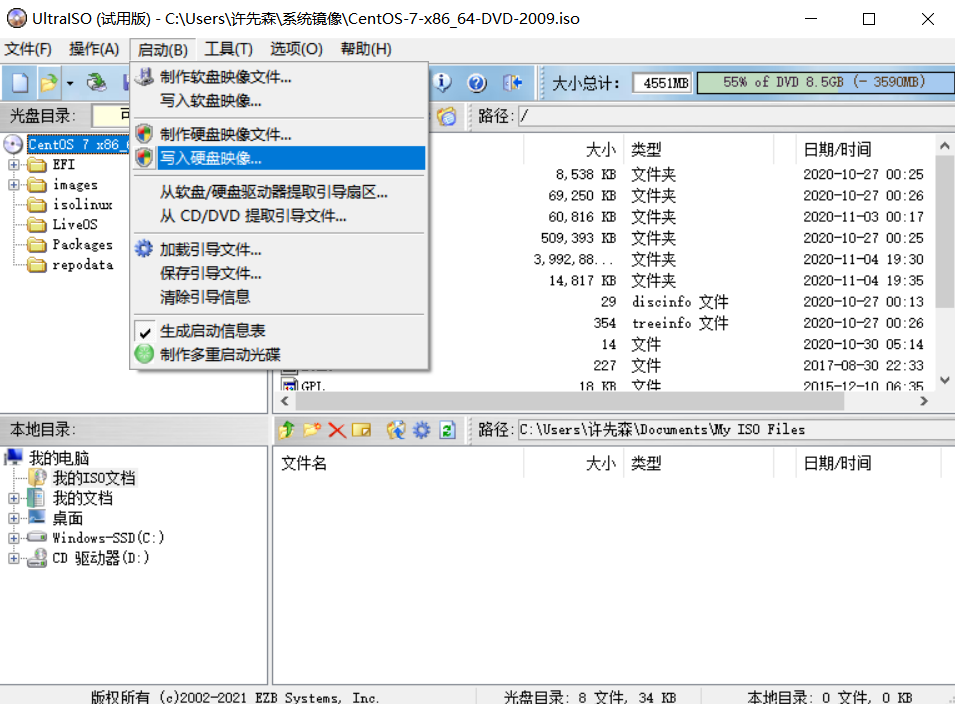
Task: Open help using the question mark toolbar icon
Action: 477,83
